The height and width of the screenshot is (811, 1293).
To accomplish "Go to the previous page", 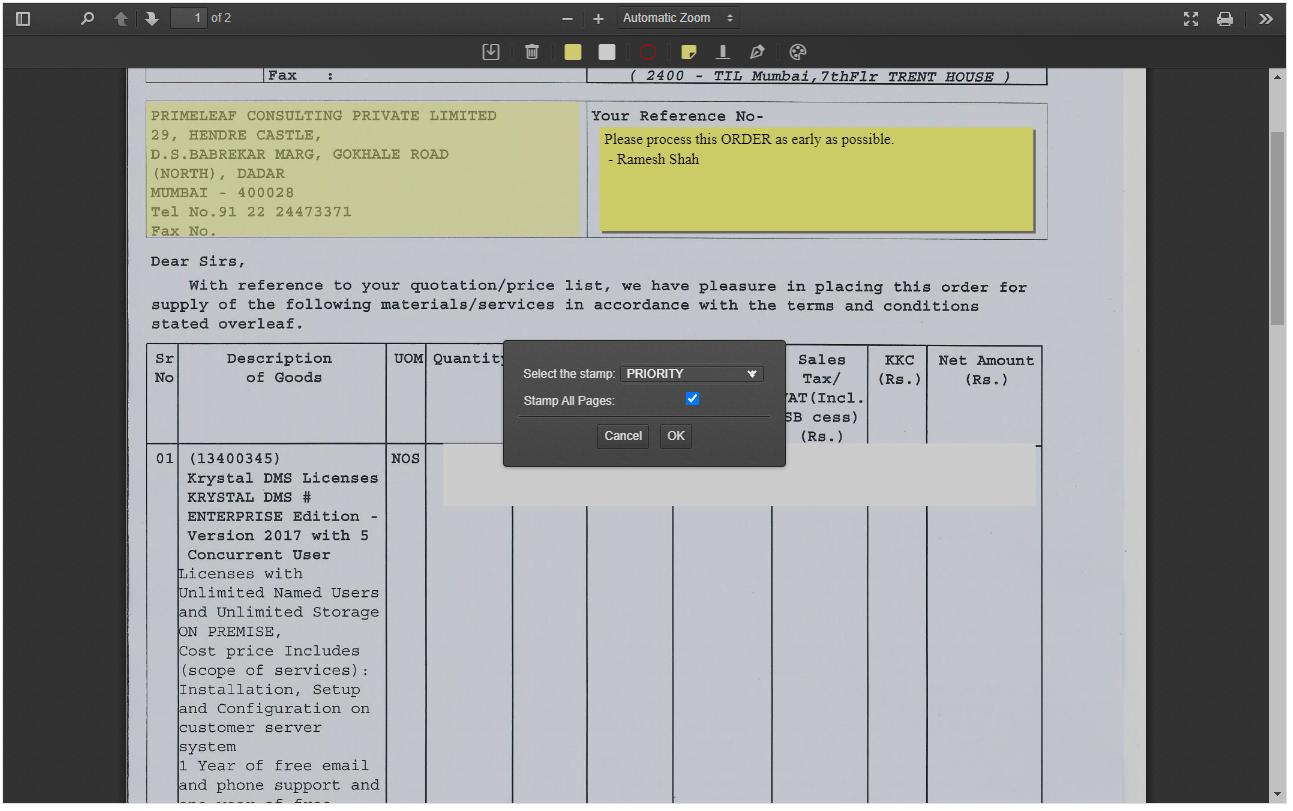I will 121,18.
